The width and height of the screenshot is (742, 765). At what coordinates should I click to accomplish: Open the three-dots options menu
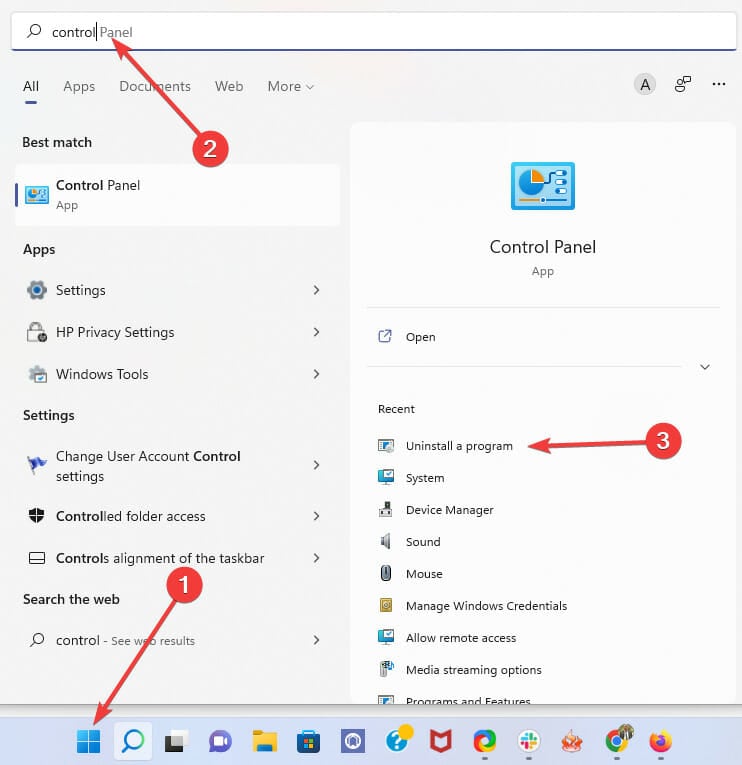718,85
